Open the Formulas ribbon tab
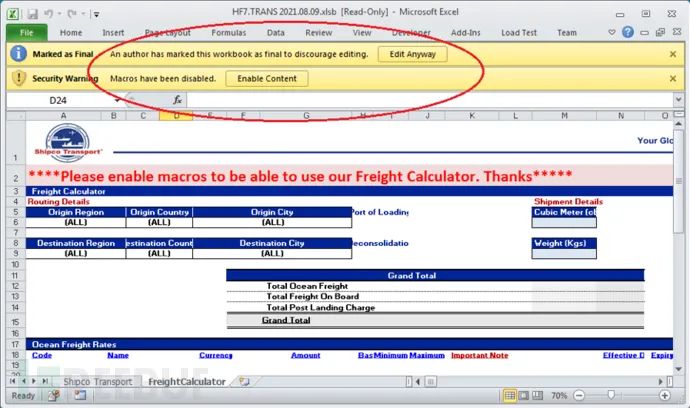 (x=228, y=33)
